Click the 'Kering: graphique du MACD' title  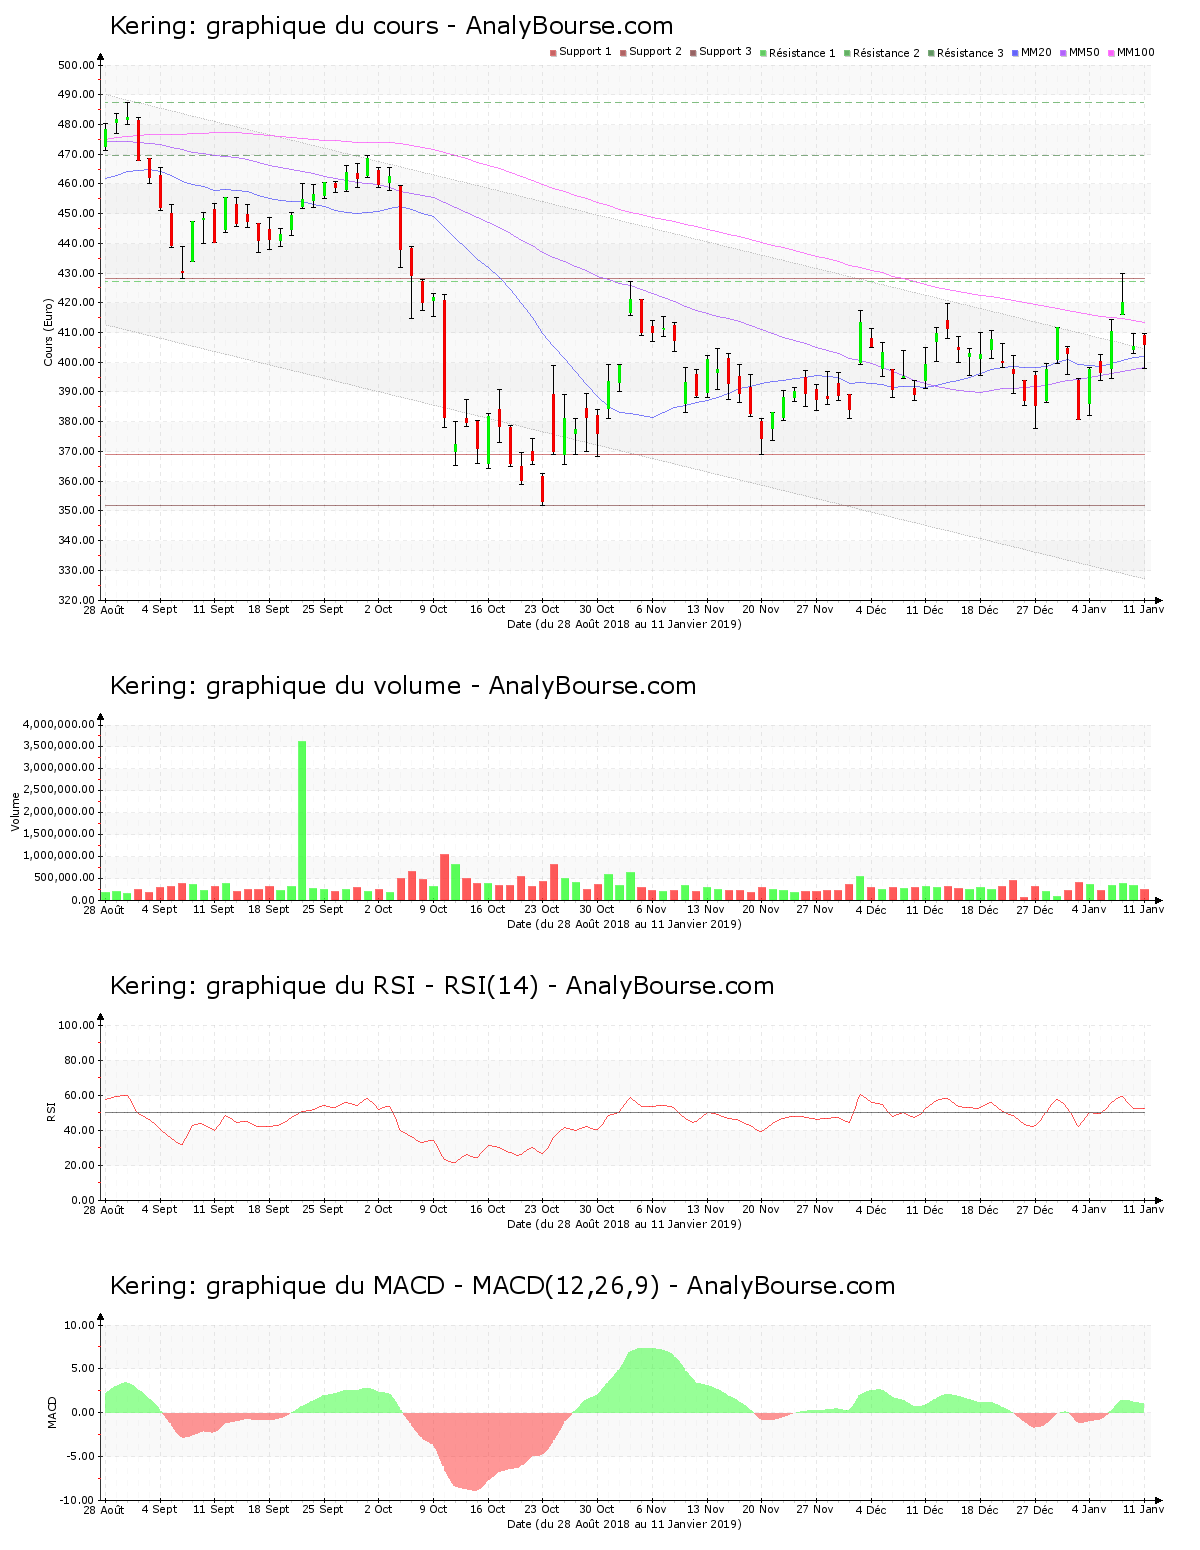click(502, 1286)
